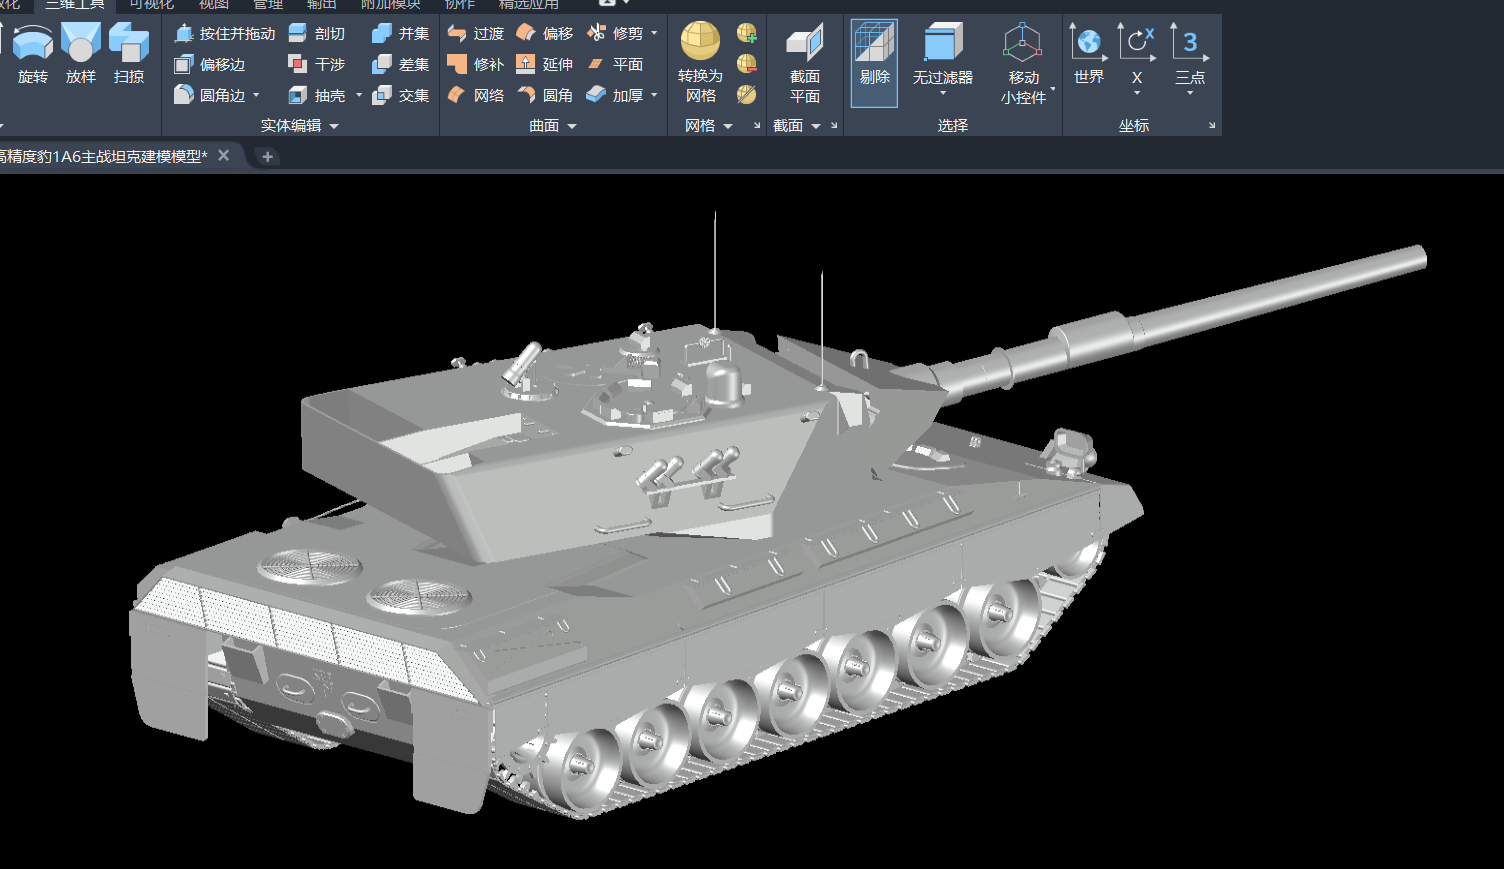Close the 豹1A6 drawing file tab
Viewport: 1504px width, 869px height.
click(x=224, y=156)
